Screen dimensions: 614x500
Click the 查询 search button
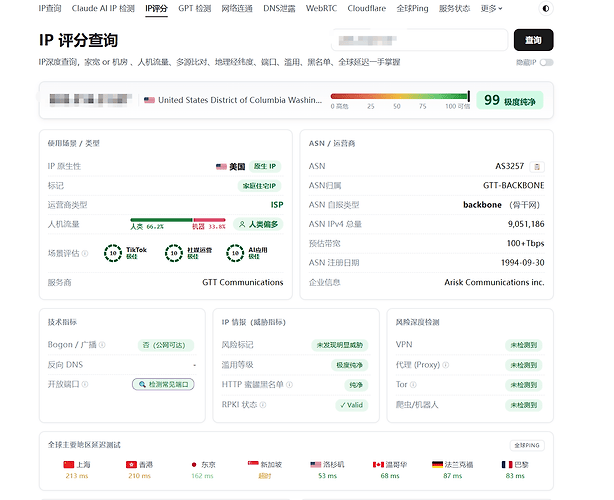[533, 40]
